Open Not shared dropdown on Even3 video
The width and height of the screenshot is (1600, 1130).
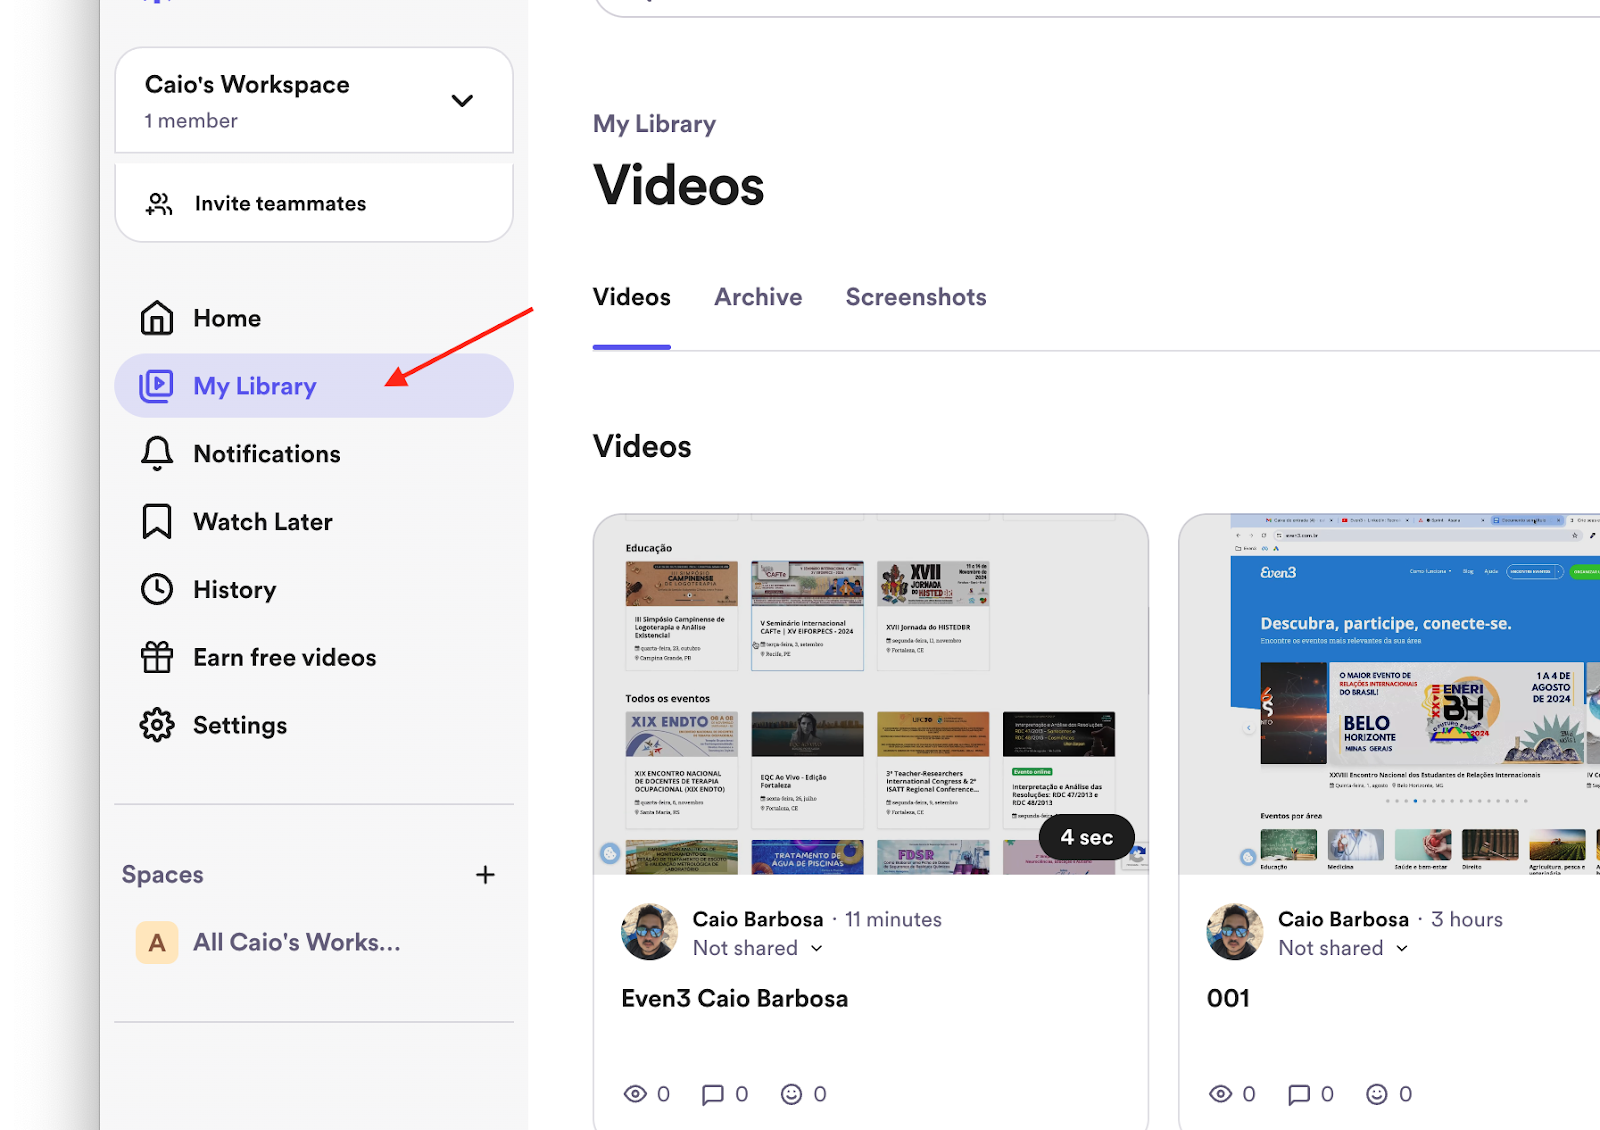coord(758,948)
